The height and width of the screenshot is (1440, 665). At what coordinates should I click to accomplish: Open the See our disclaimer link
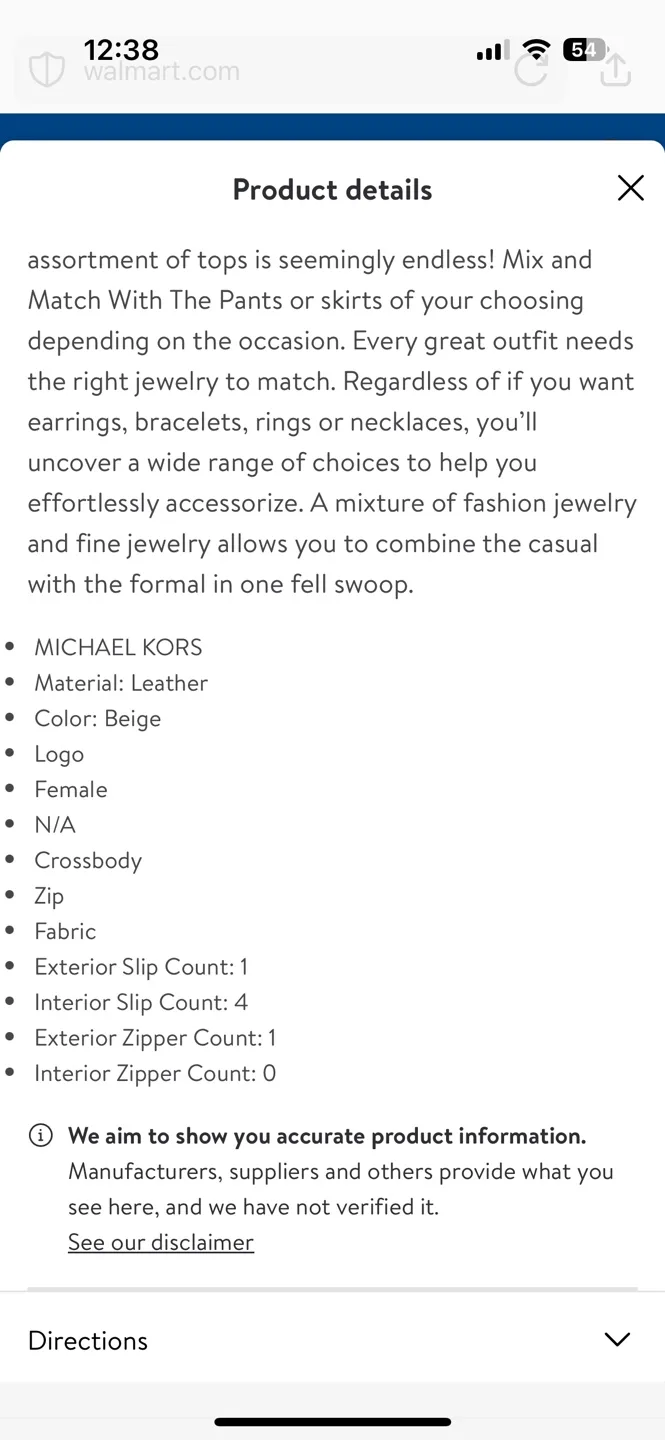tap(161, 1242)
